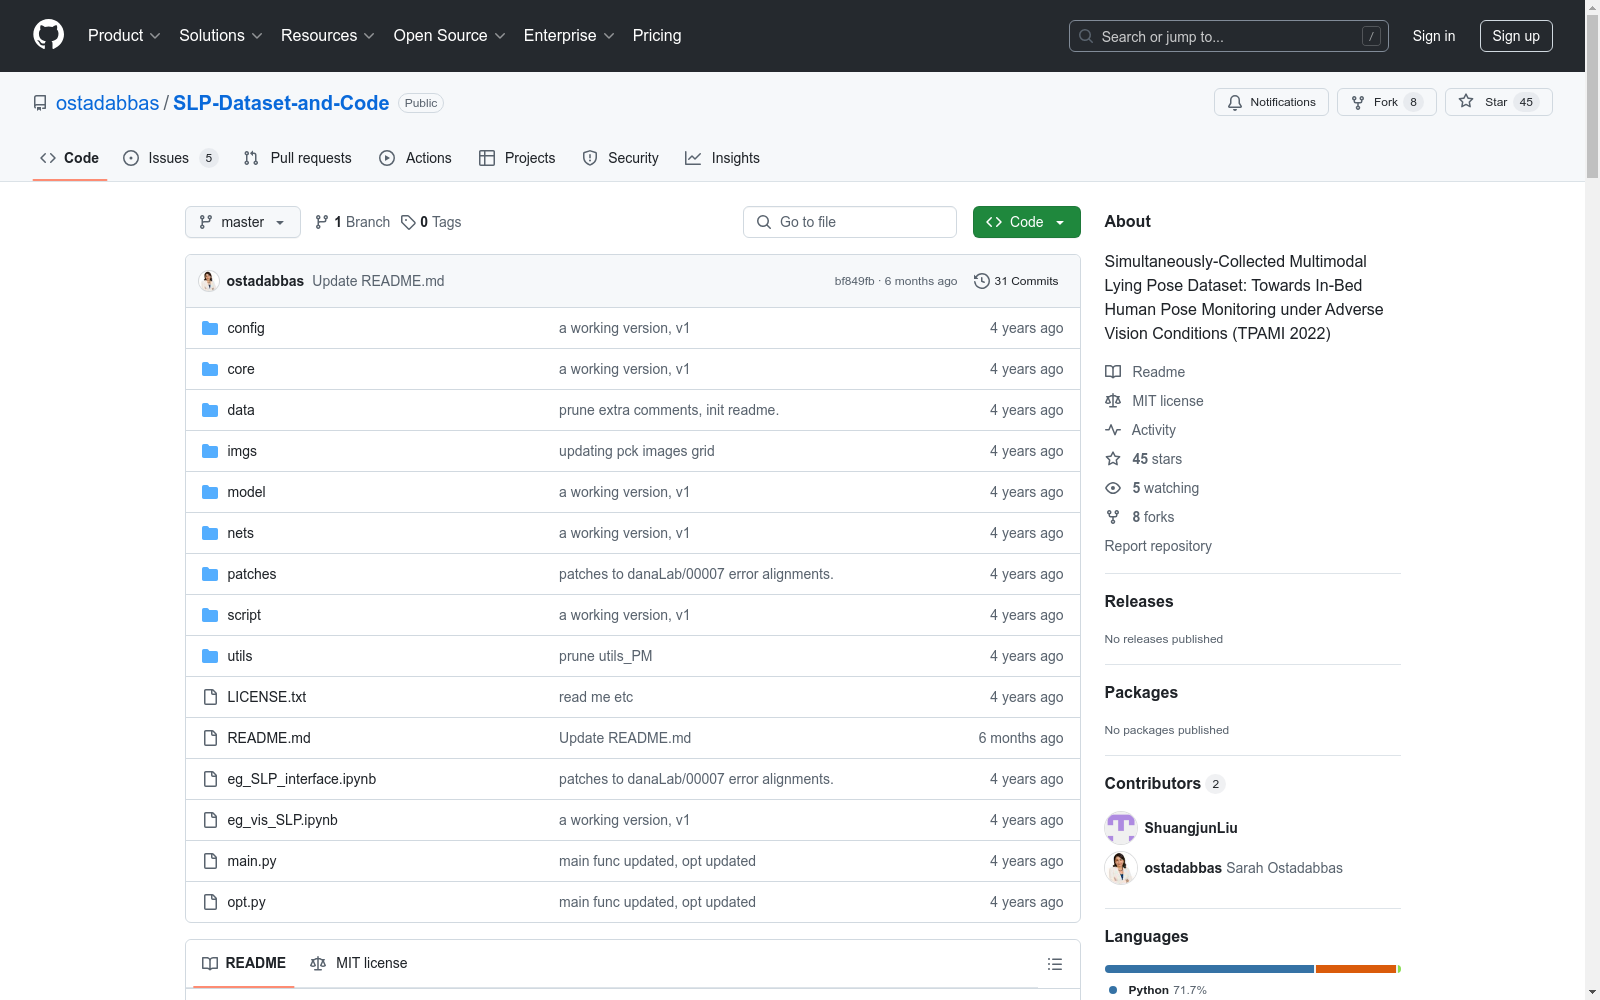The width and height of the screenshot is (1600, 1000).
Task: Open the README outline list icon
Action: point(1054,964)
